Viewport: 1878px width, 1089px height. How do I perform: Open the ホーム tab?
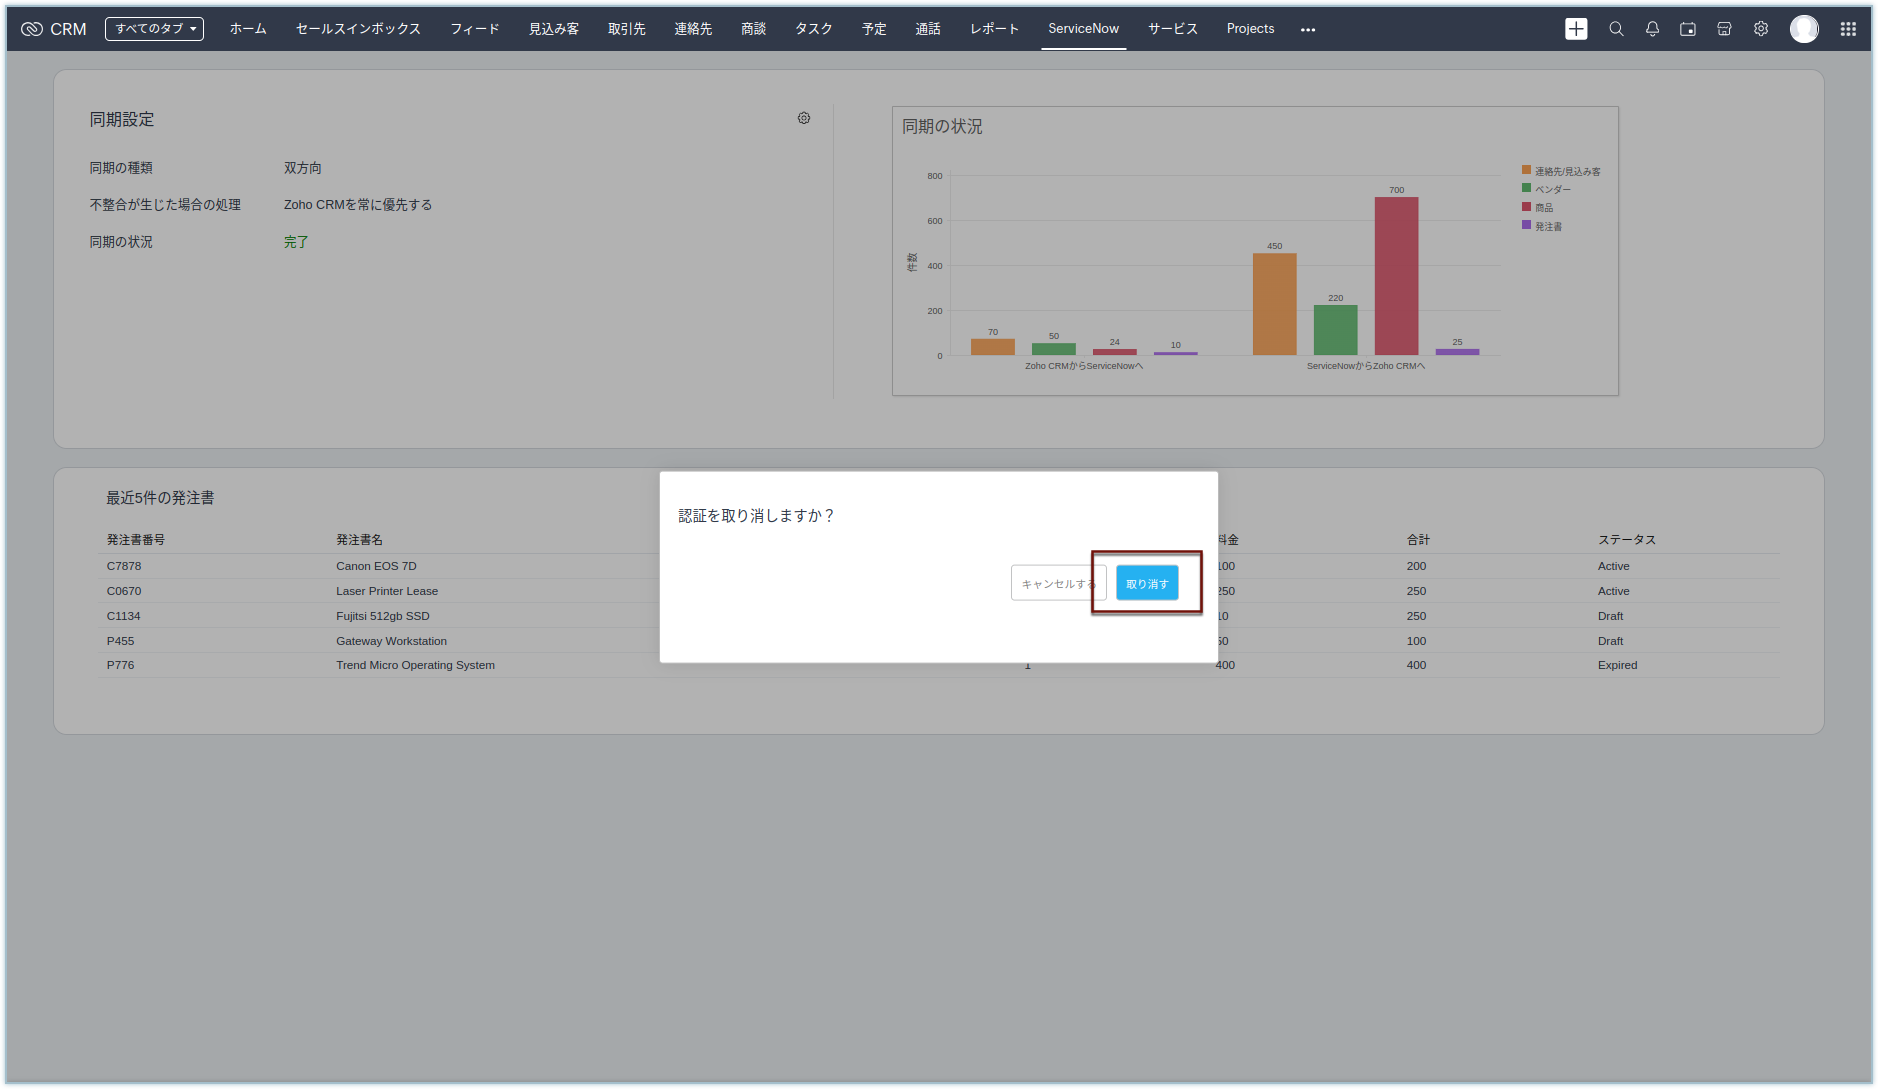click(x=248, y=29)
